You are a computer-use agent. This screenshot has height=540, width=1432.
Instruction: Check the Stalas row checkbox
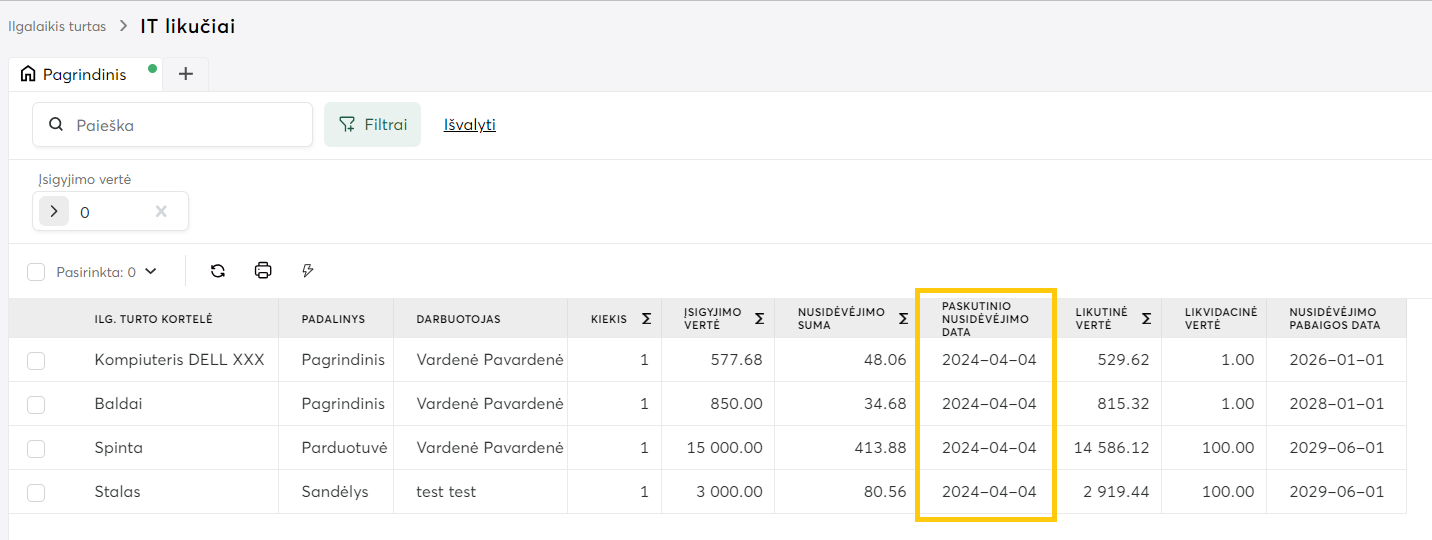[x=36, y=492]
